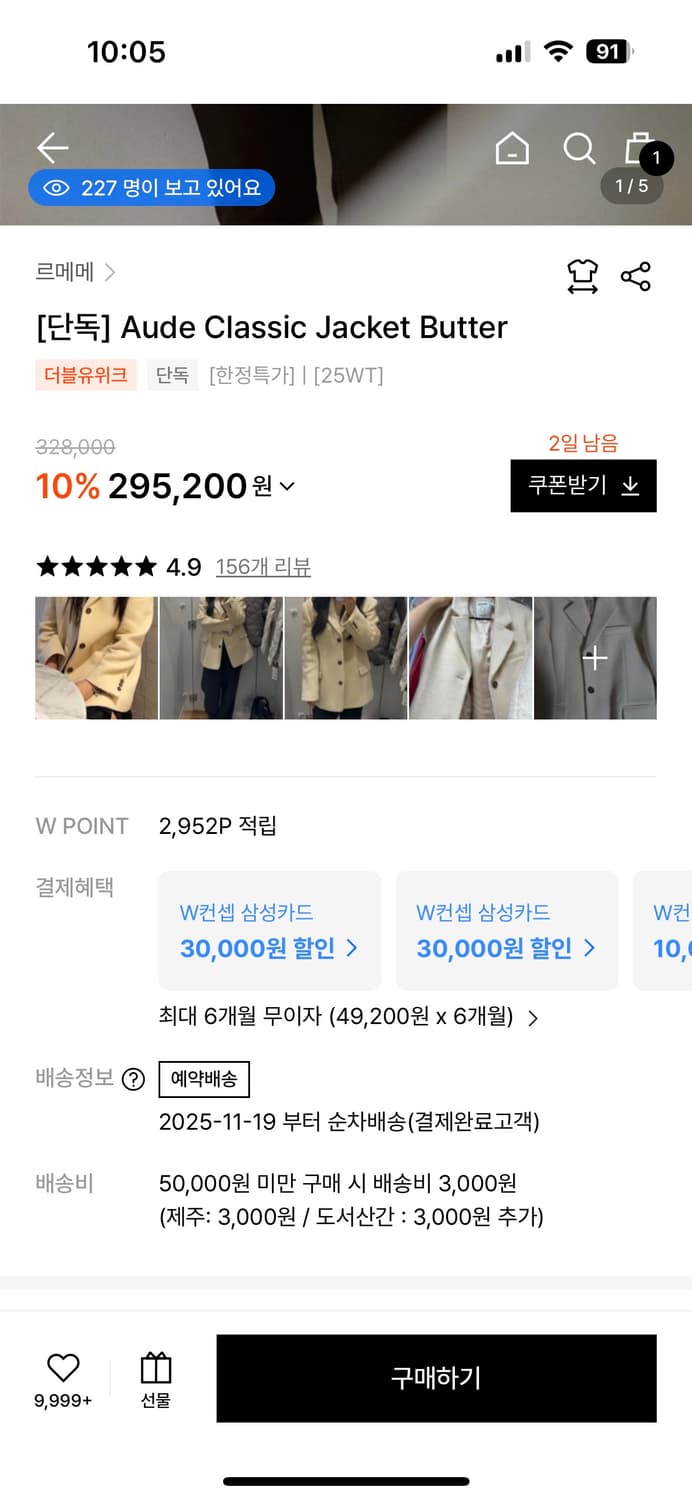This screenshot has height=1500, width=692.
Task: Open the third review photo thumbnail
Action: [x=346, y=658]
